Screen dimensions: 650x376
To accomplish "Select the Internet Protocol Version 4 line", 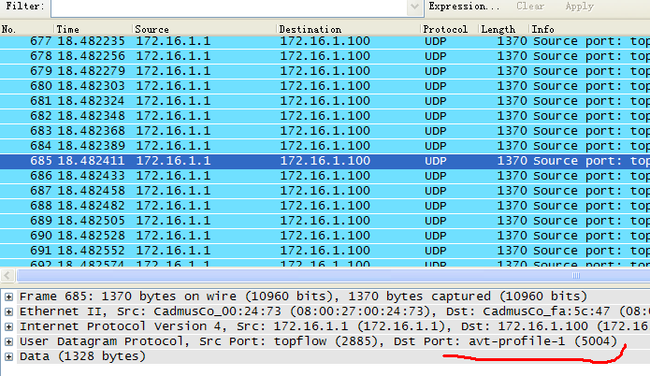I will pyautogui.click(x=333, y=326).
